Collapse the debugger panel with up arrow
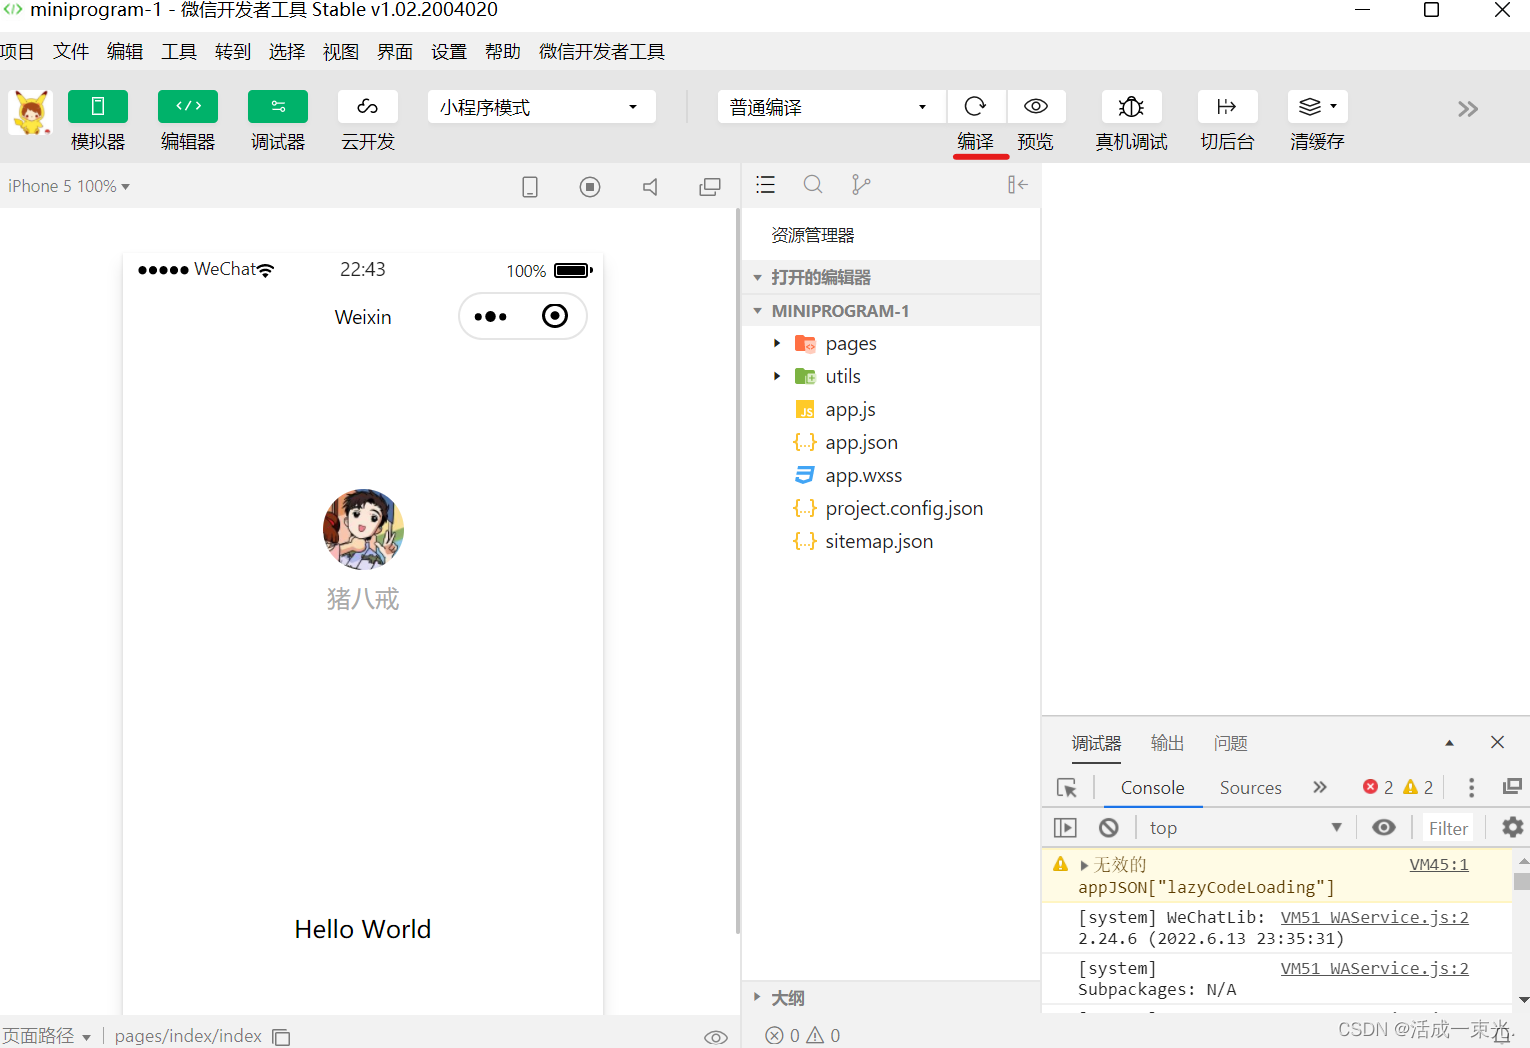Image resolution: width=1530 pixels, height=1048 pixels. pos(1449,743)
